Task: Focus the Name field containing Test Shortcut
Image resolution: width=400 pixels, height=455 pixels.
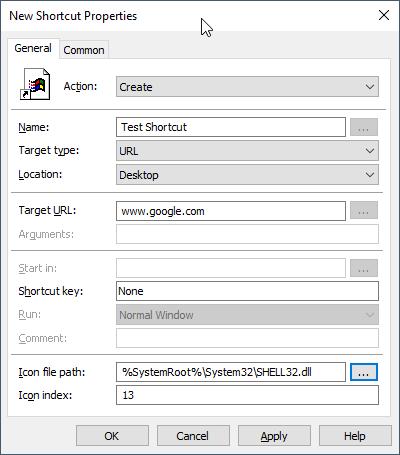Action: pyautogui.click(x=231, y=127)
